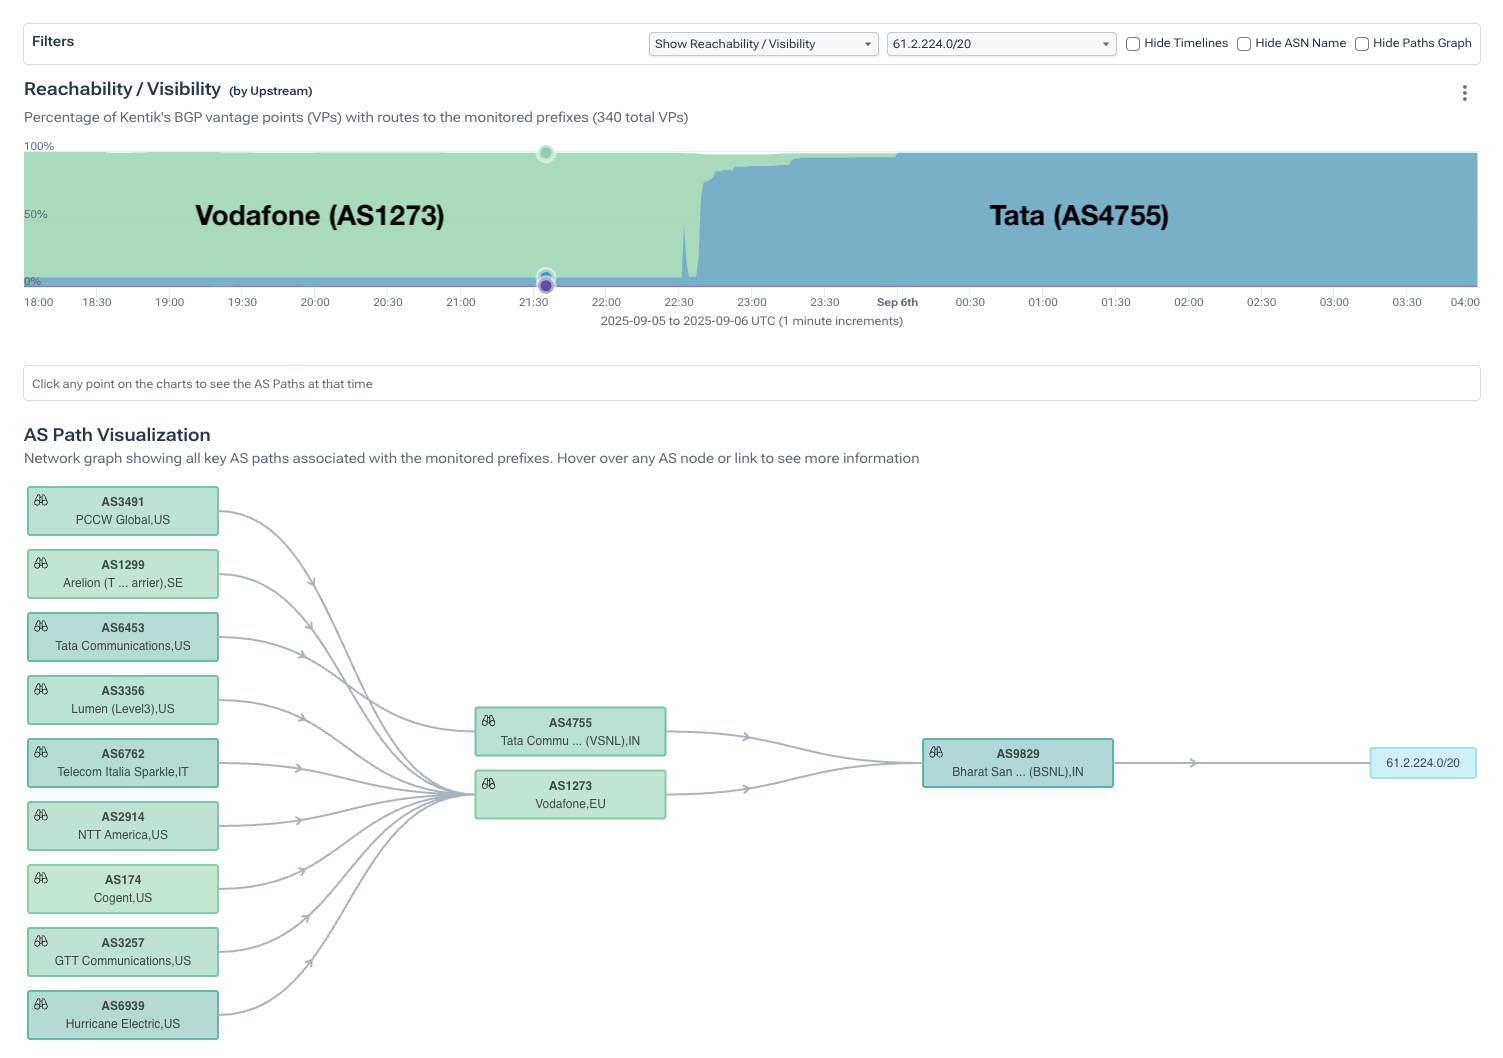The width and height of the screenshot is (1503, 1058).
Task: Open the Show Reachability / Visibility dropdown
Action: pos(764,44)
